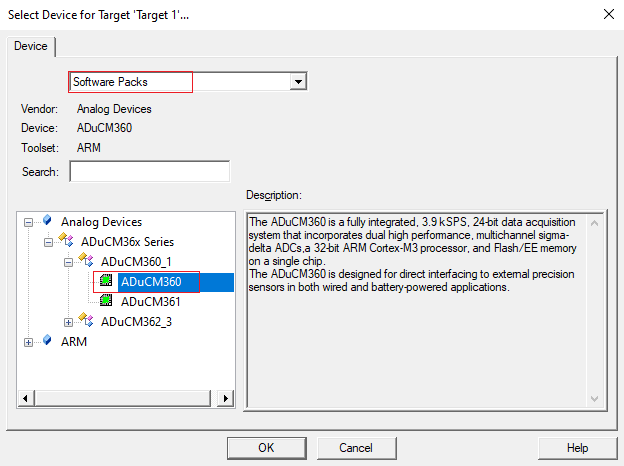Viewport: 624px width, 466px height.
Task: Click the ADuCM360_1 subfamily icon
Action: 86,260
